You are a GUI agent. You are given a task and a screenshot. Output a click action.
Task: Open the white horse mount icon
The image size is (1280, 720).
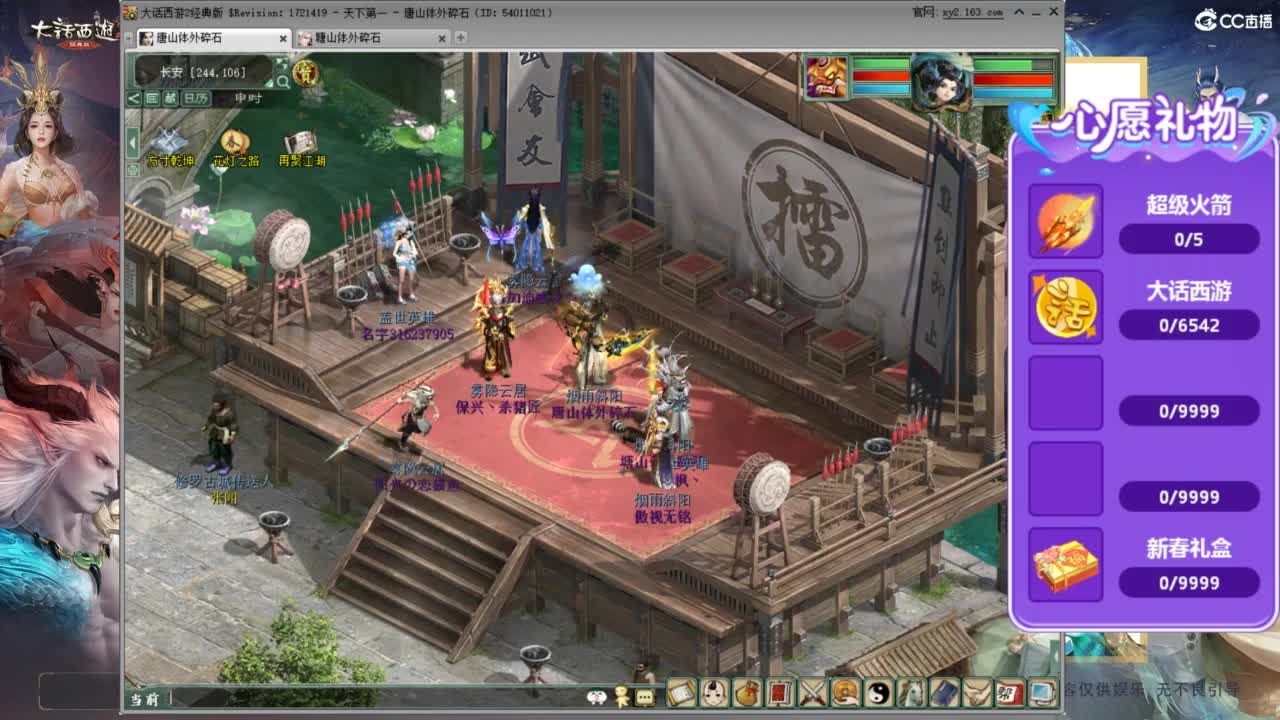pyautogui.click(x=912, y=692)
